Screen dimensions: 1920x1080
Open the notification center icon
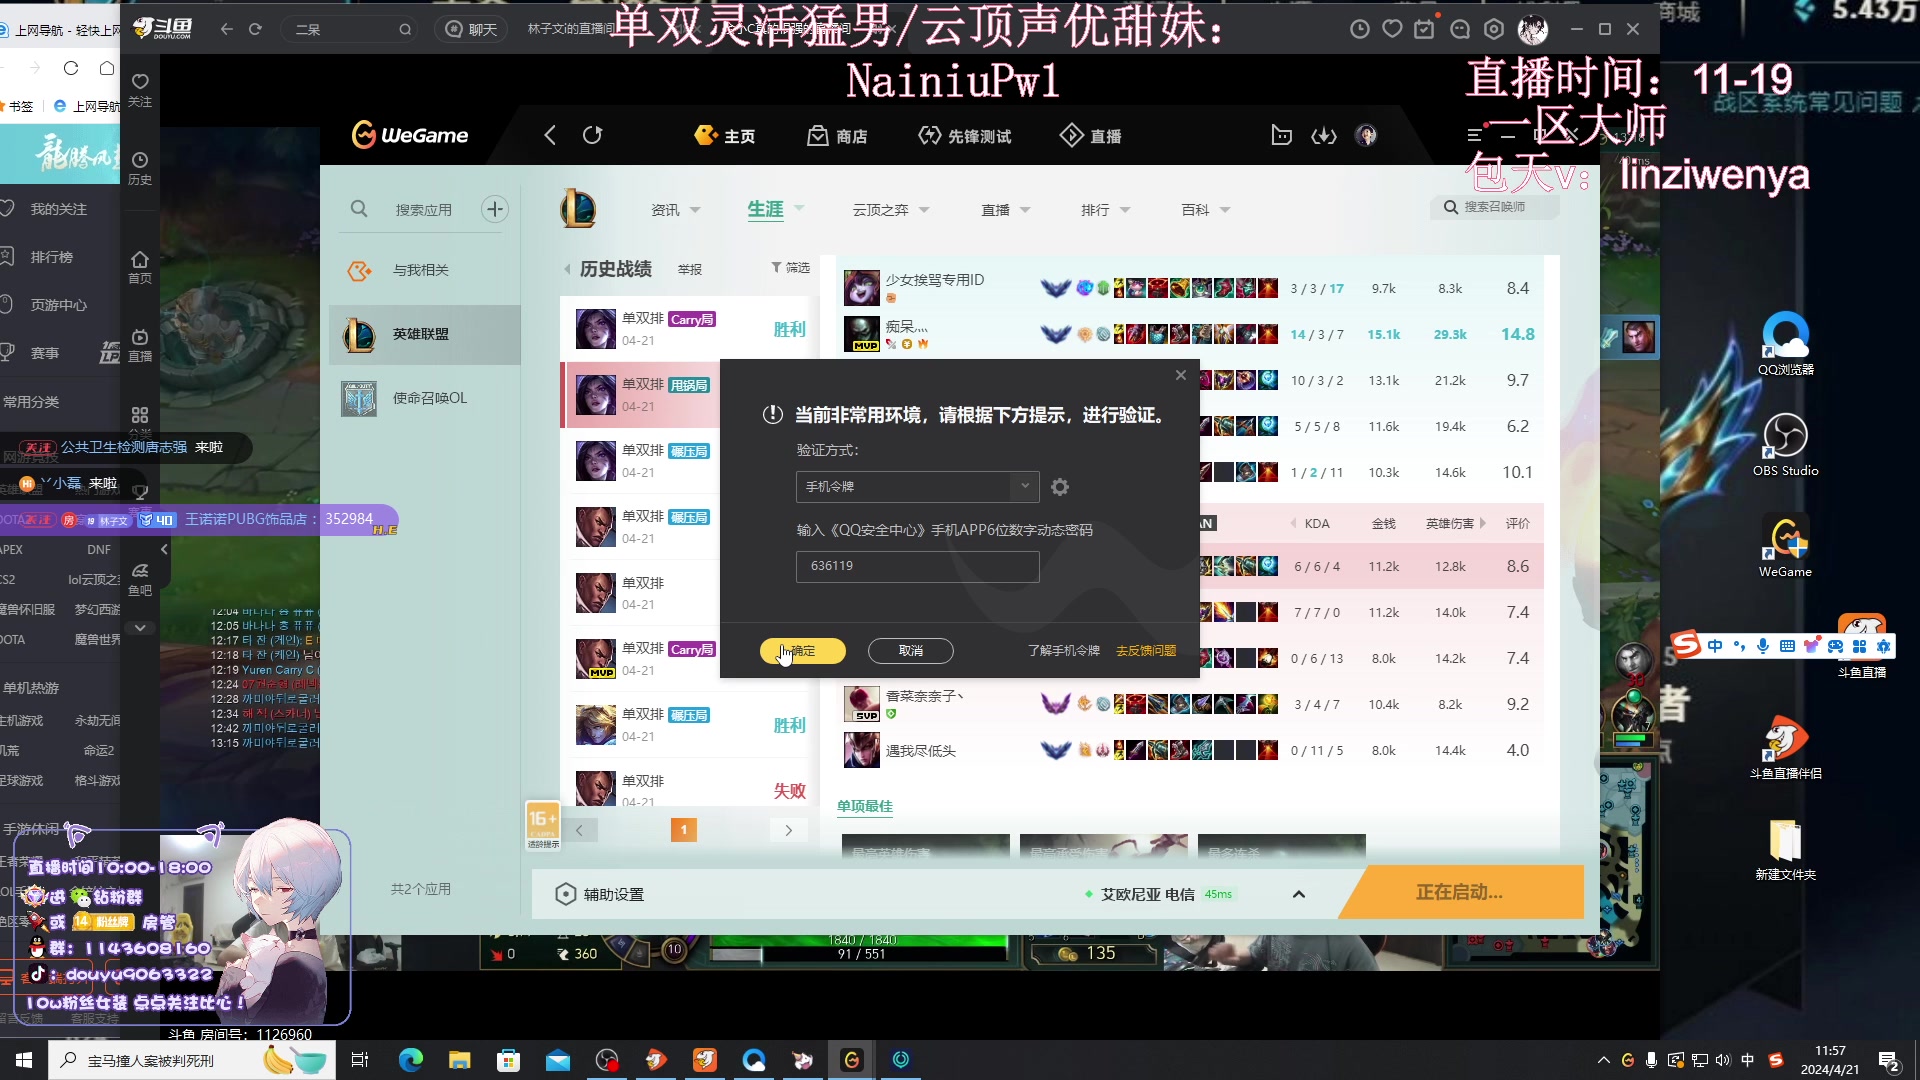pyautogui.click(x=1888, y=1060)
